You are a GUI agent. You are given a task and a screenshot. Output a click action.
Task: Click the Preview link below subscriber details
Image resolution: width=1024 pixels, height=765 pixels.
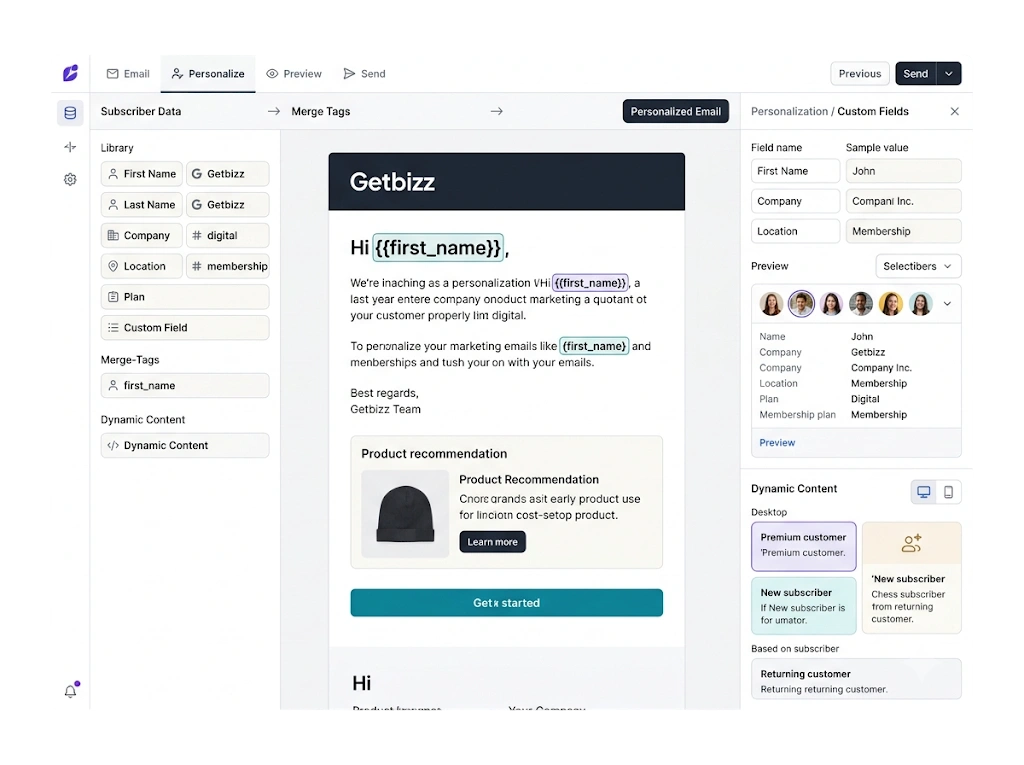pos(777,443)
